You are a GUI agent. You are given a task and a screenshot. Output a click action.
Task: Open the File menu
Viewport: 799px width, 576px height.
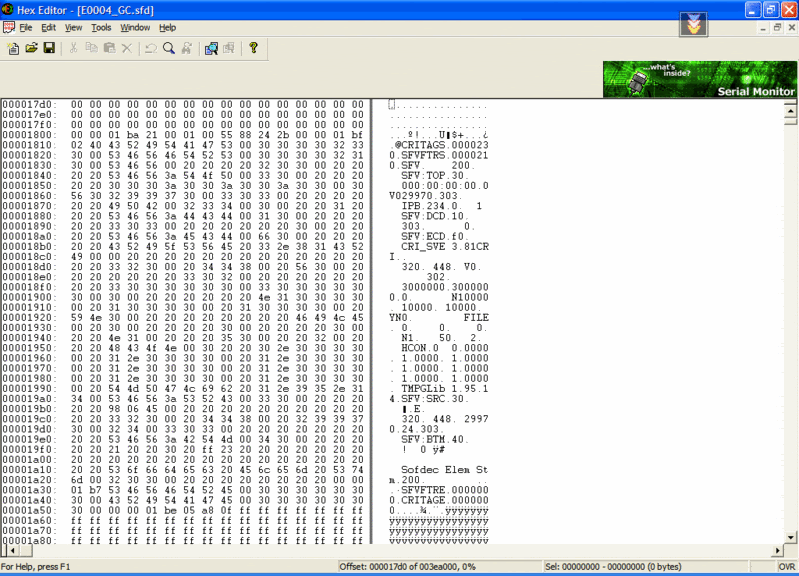pyautogui.click(x=26, y=27)
